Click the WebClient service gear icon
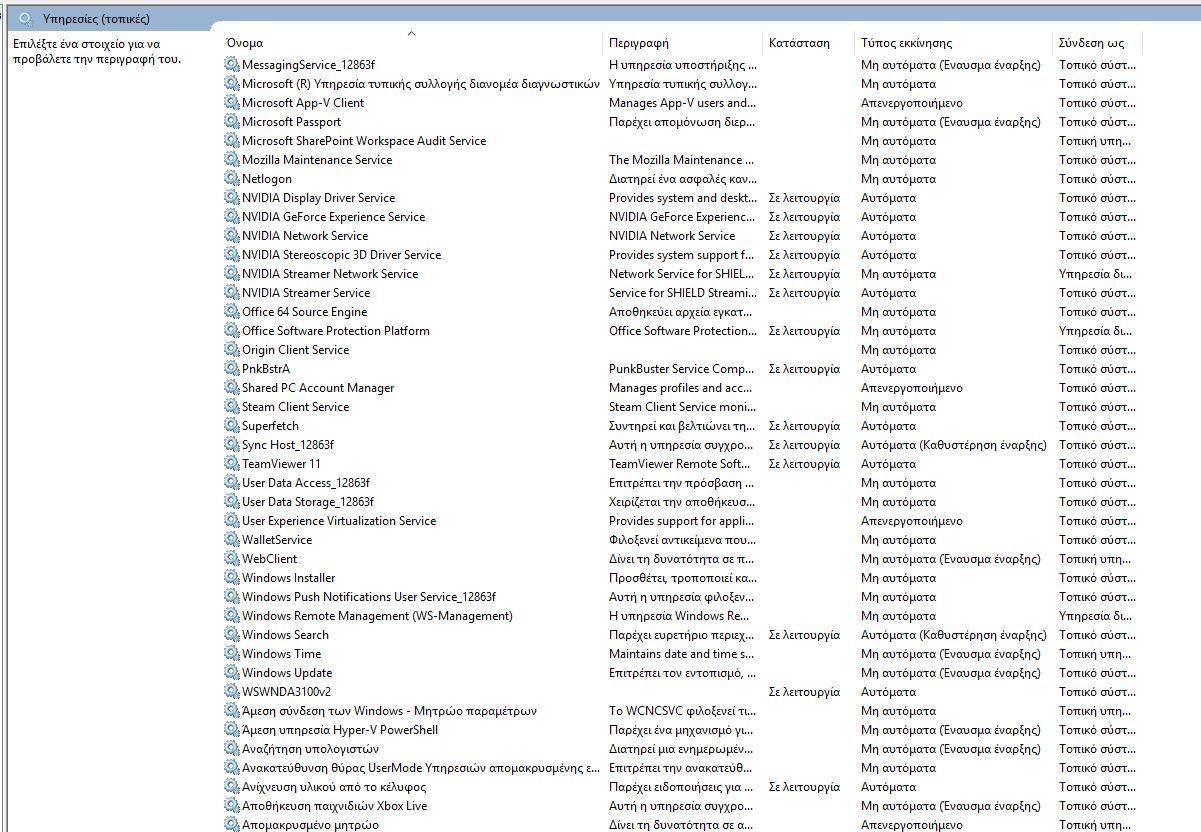The height and width of the screenshot is (832, 1201). coord(232,559)
